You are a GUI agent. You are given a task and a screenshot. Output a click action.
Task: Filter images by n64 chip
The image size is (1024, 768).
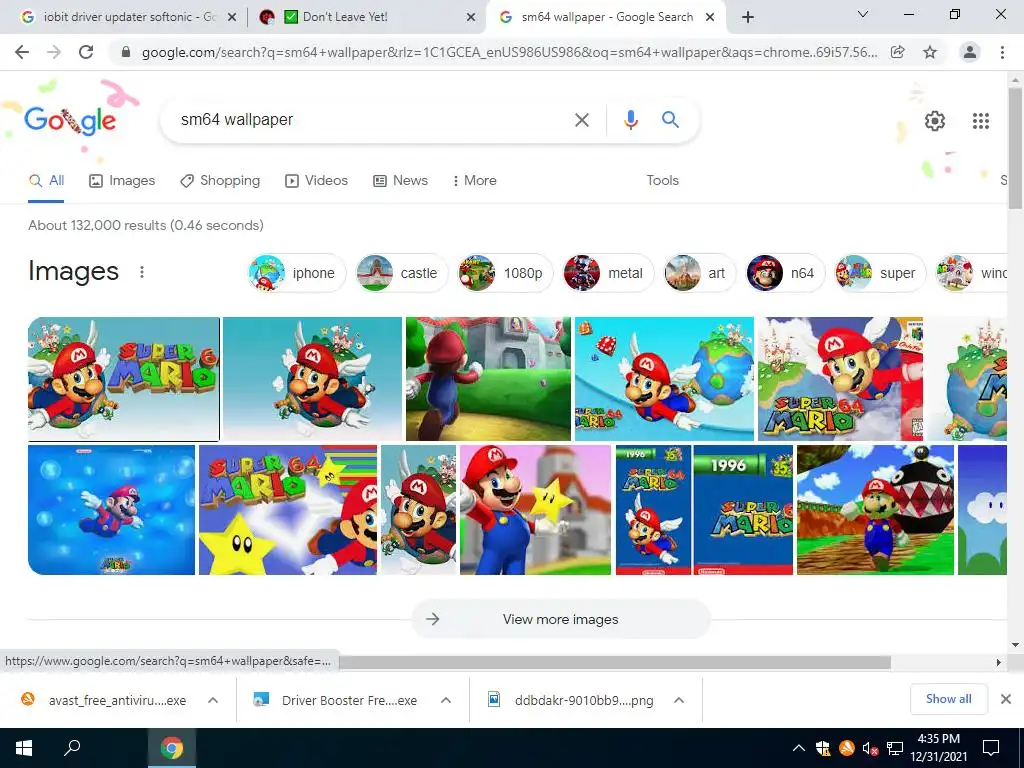coord(785,273)
